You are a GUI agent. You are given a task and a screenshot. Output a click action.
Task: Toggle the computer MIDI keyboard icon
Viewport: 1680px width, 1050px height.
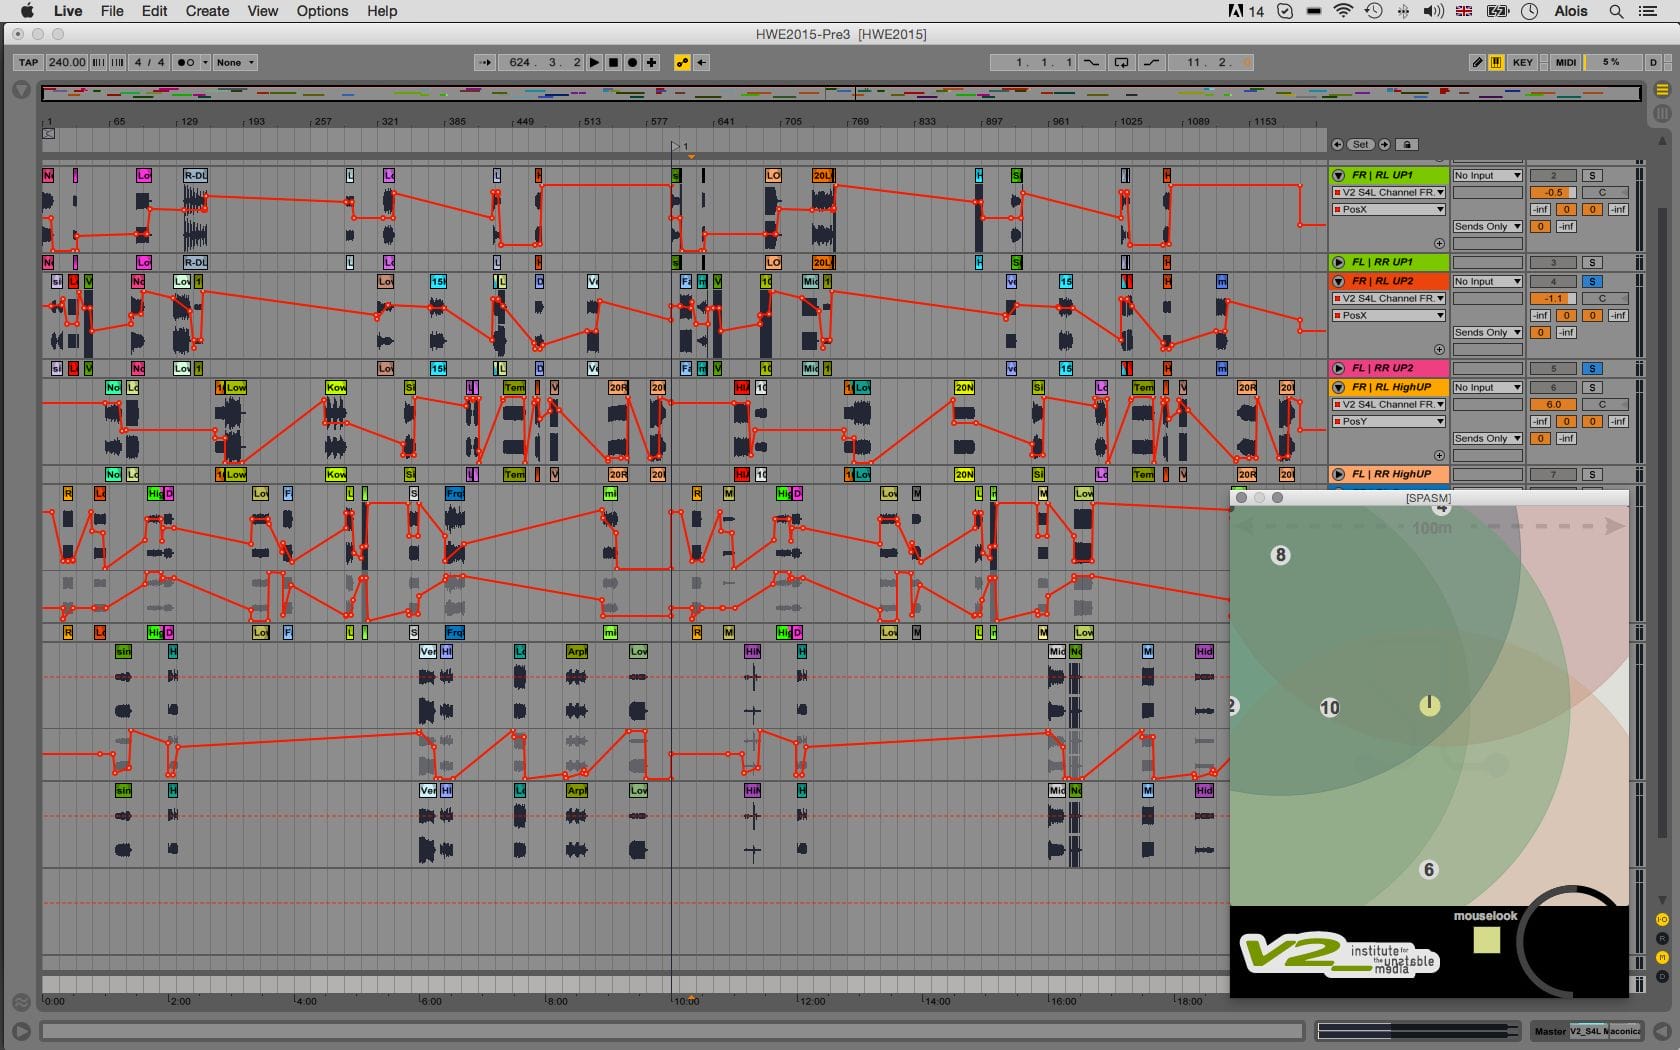coord(1496,62)
